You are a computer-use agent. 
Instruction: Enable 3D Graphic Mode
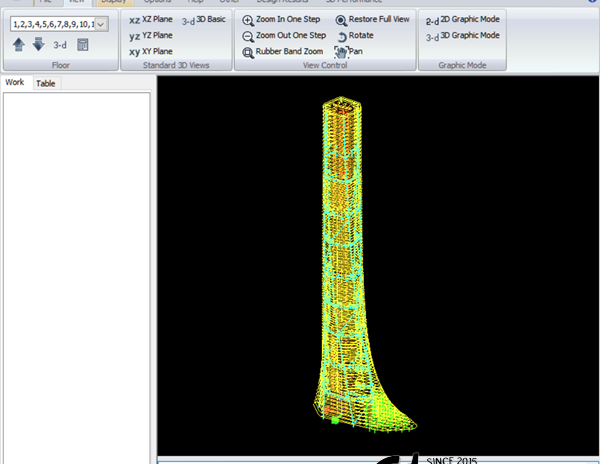coord(462,35)
